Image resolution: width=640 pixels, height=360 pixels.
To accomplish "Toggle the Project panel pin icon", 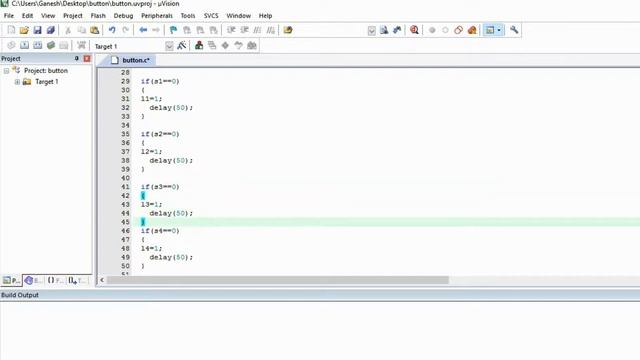I will click(x=76, y=59).
